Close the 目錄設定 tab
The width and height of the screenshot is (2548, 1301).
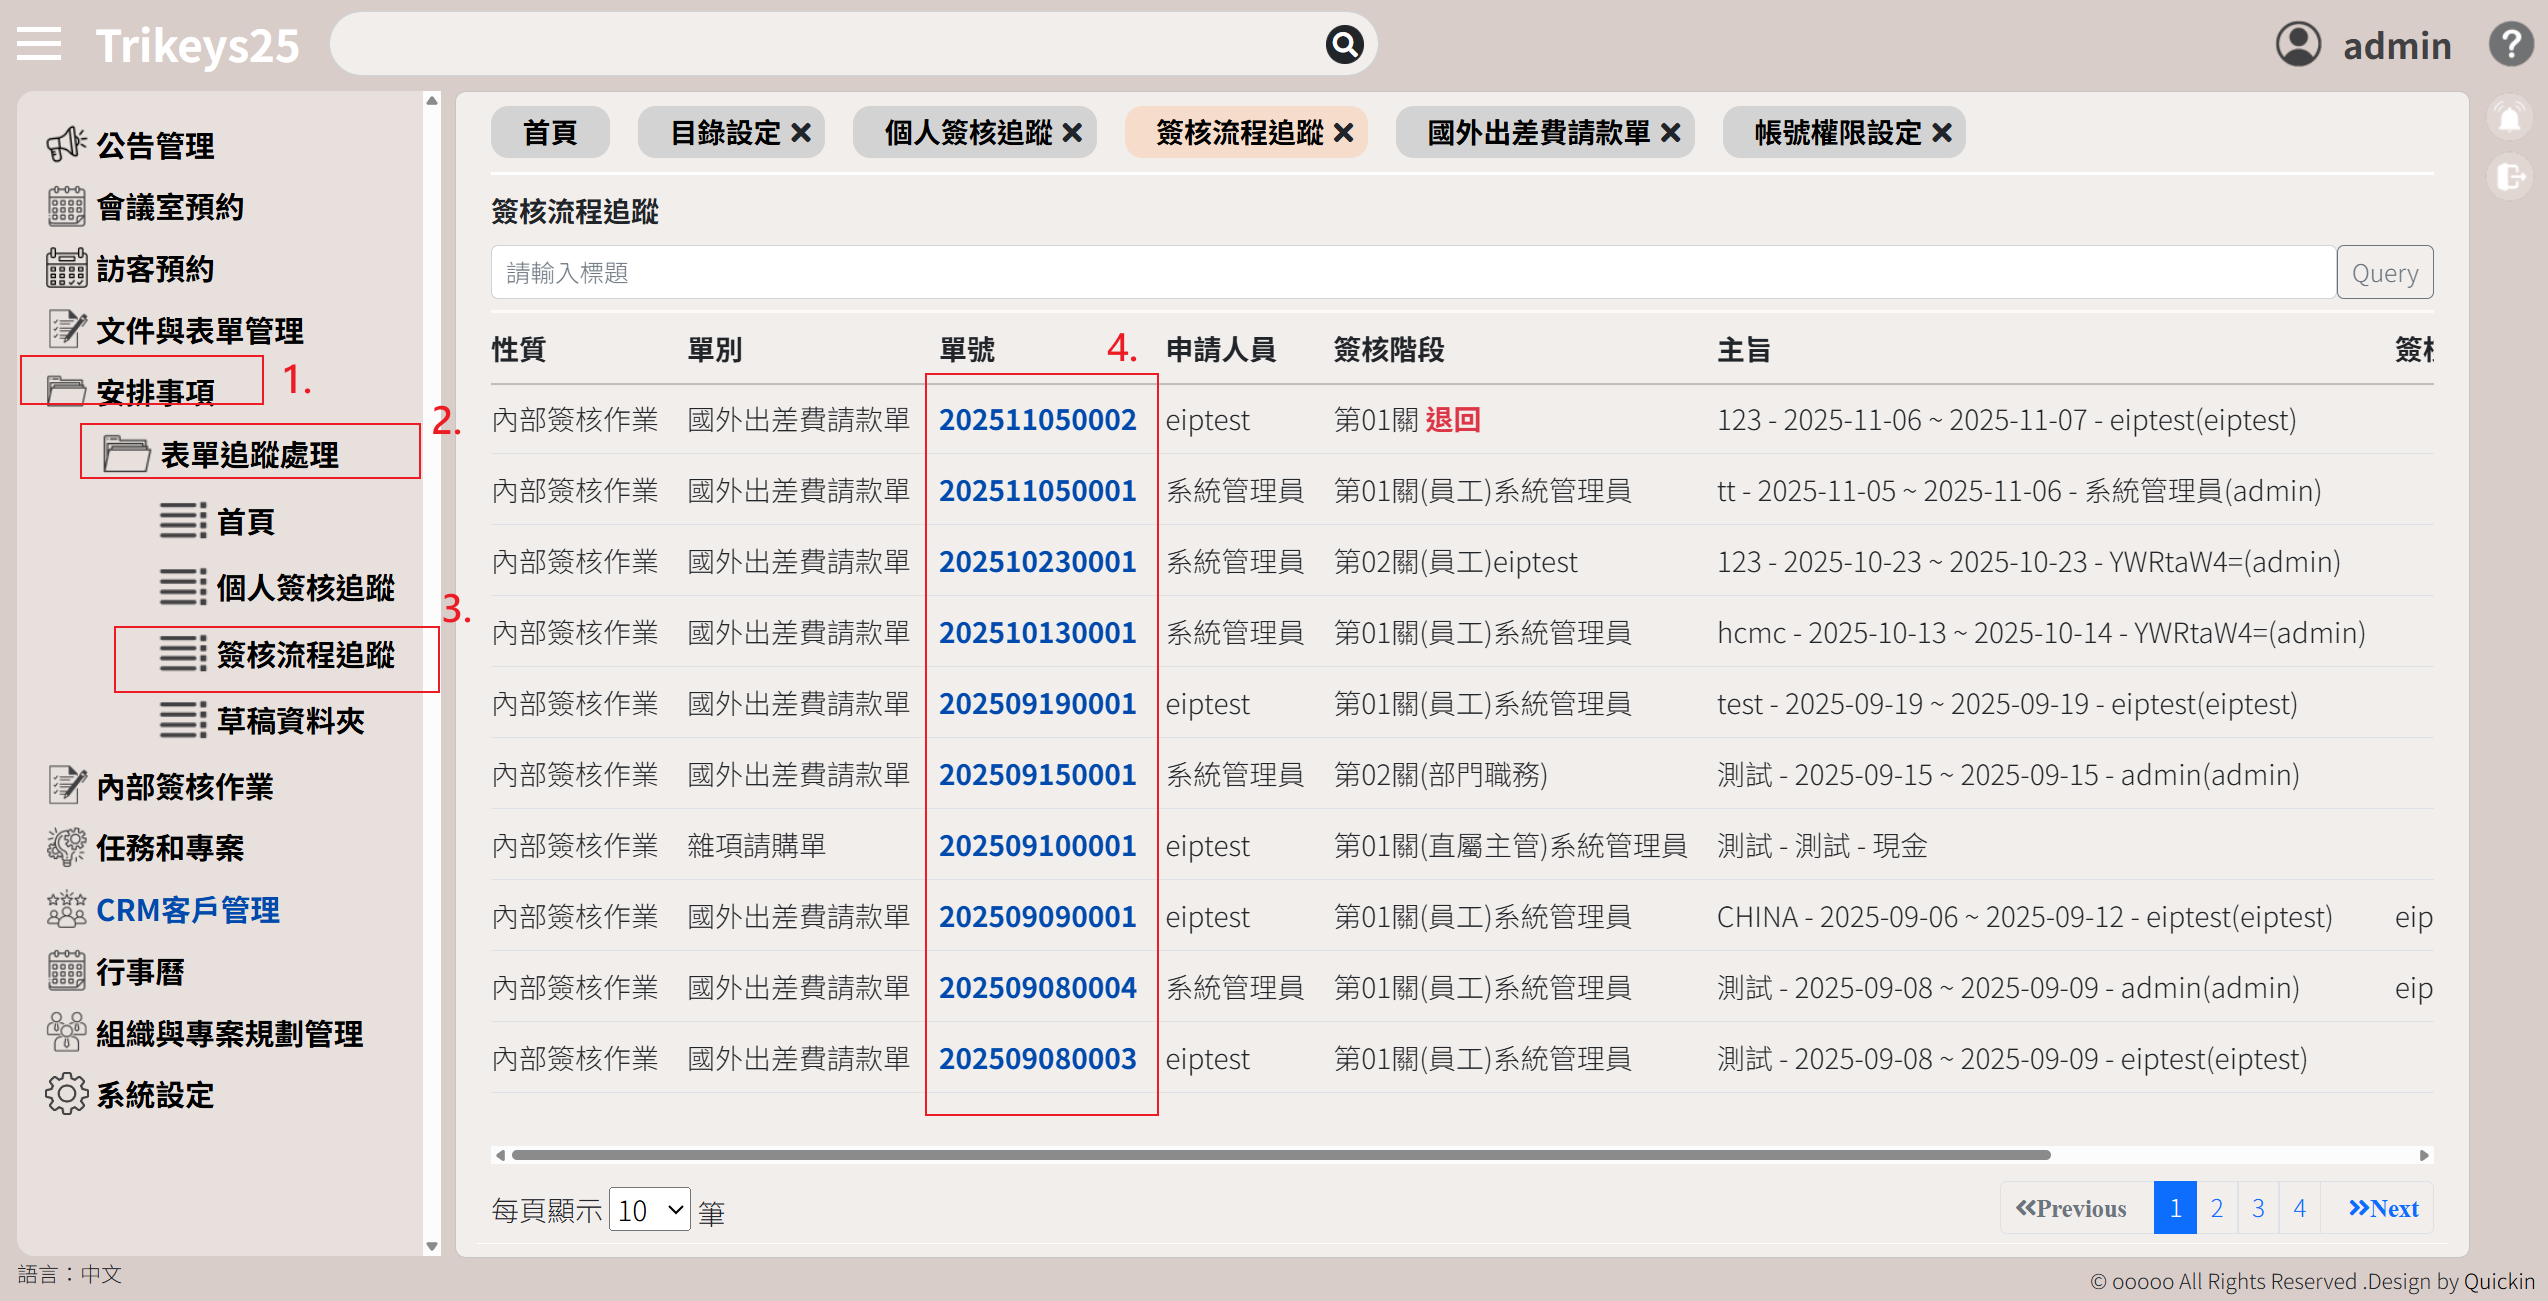click(x=801, y=133)
